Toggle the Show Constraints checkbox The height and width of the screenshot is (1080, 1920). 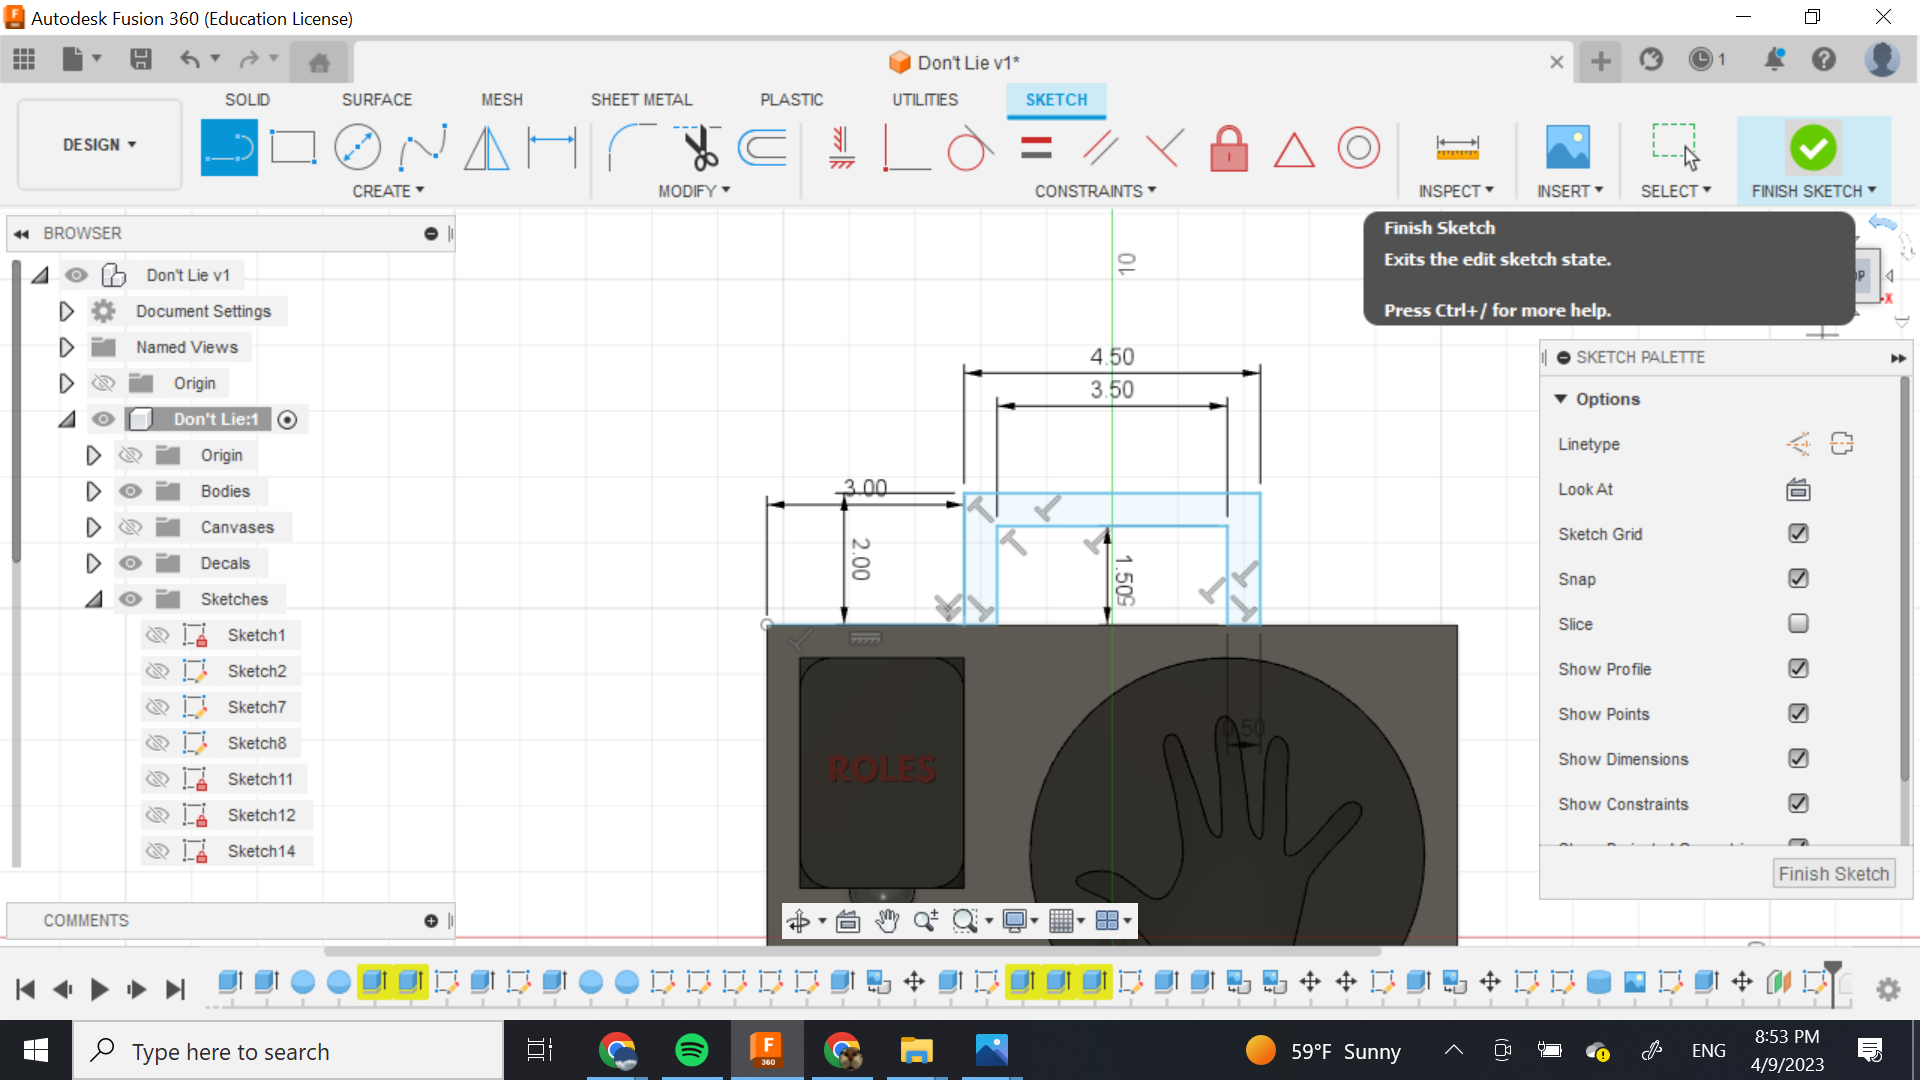(1798, 803)
